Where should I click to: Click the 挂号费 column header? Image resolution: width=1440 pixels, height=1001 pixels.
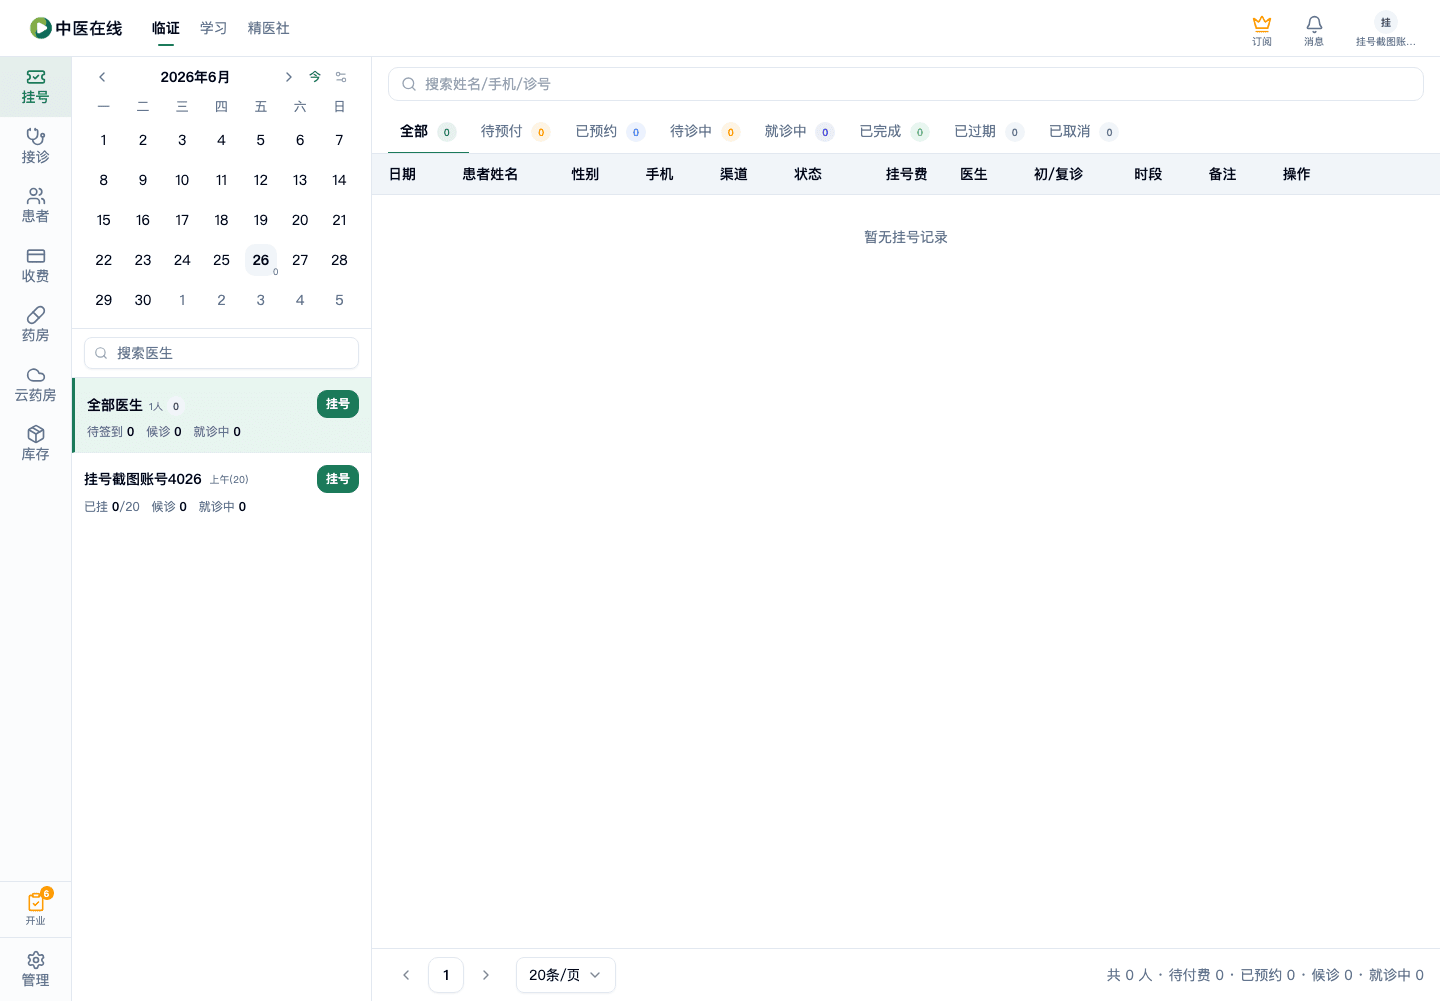906,174
